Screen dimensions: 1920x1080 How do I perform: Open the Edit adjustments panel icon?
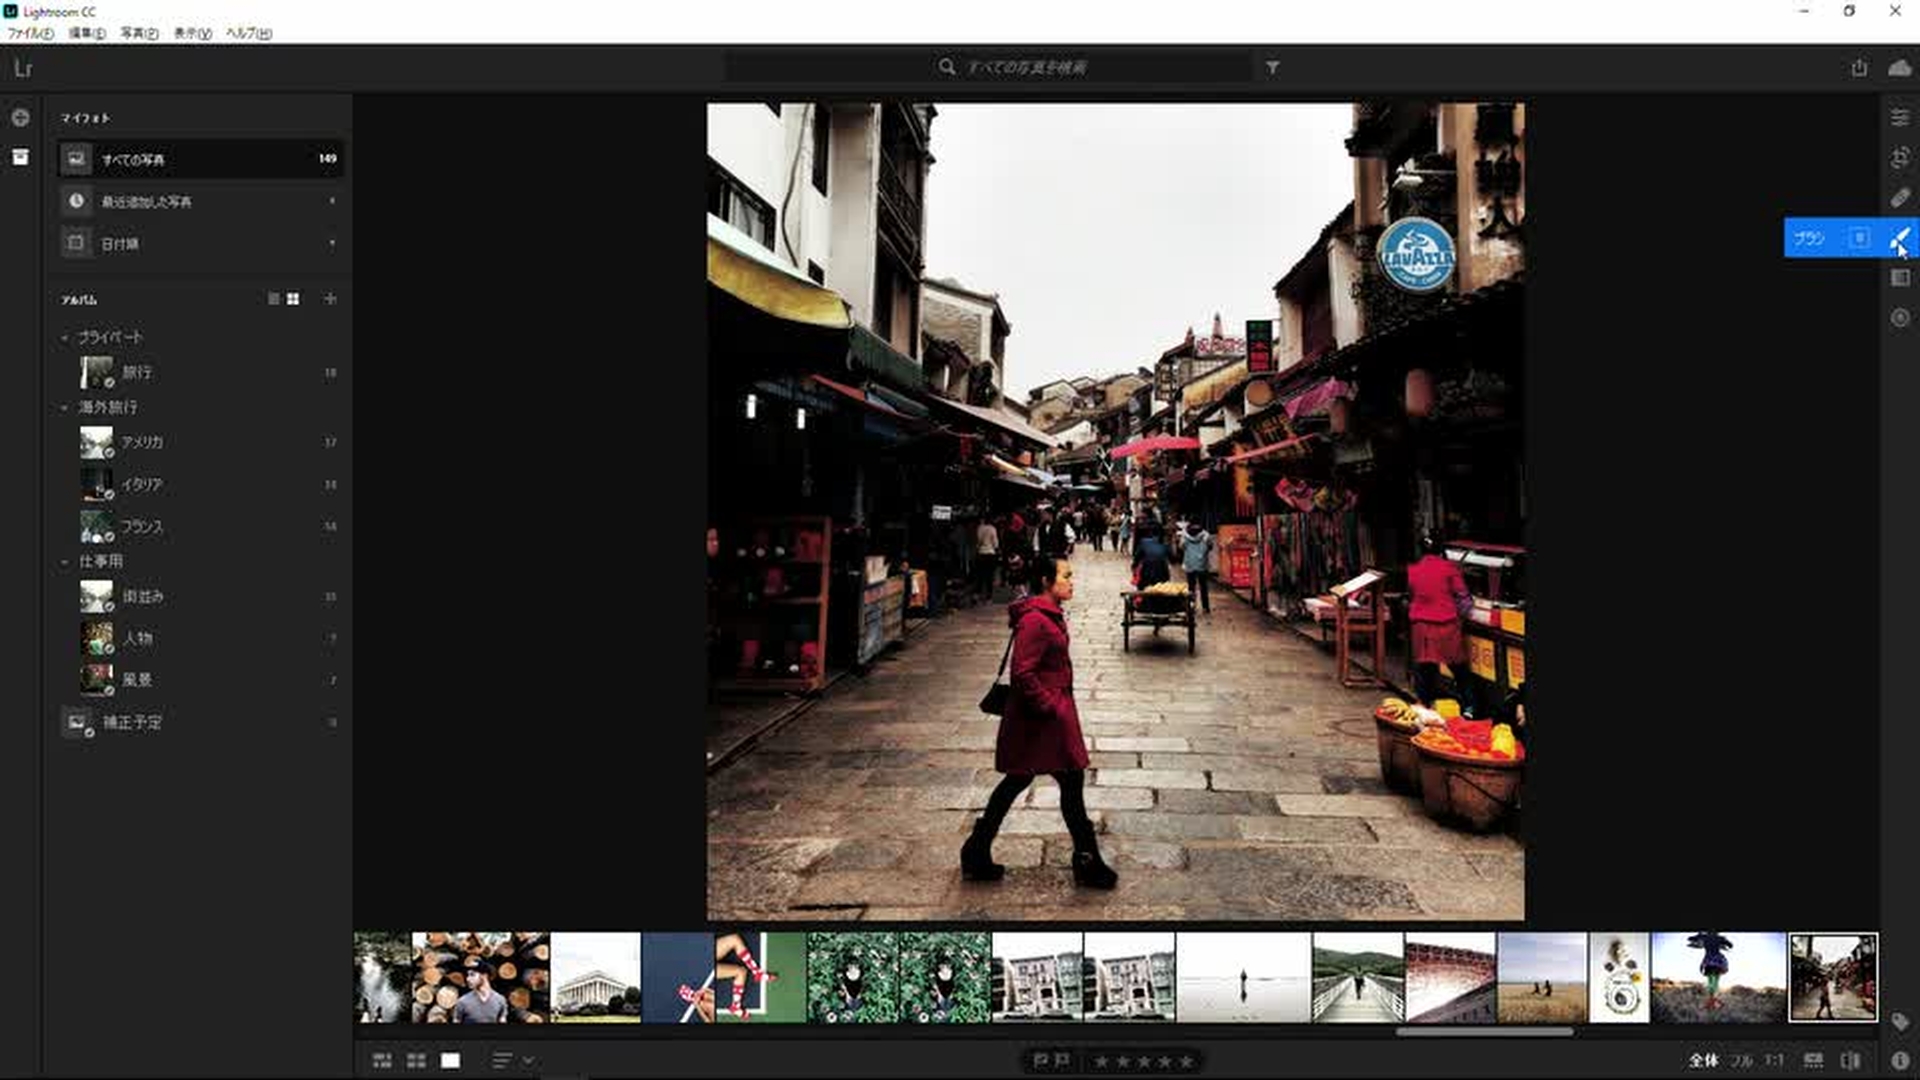[1900, 118]
